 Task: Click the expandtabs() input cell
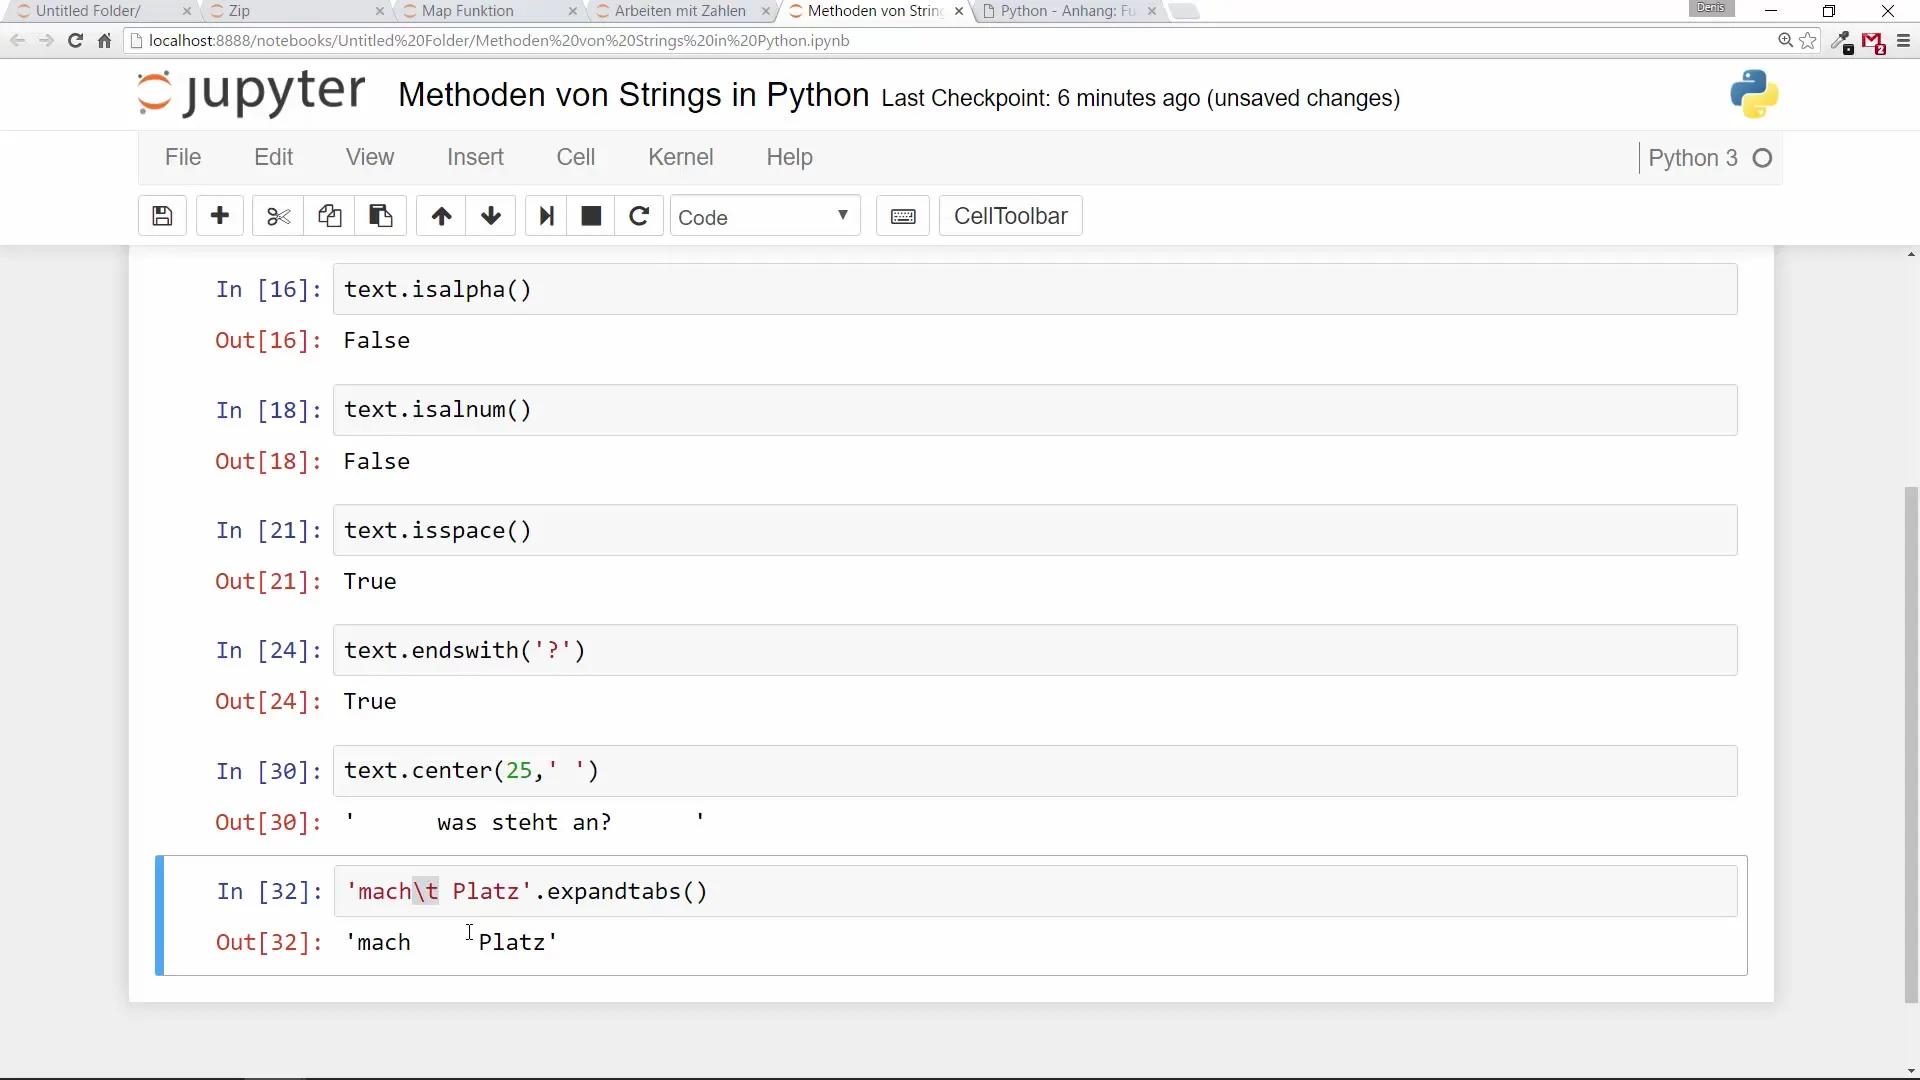[1035, 891]
